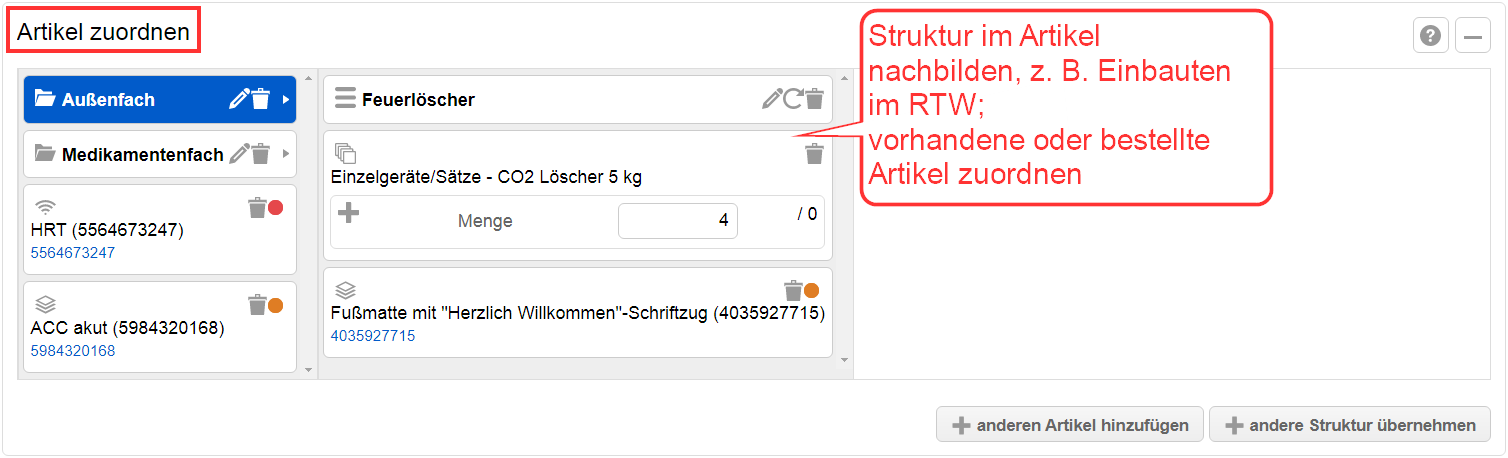The width and height of the screenshot is (1508, 458).
Task: Delete Medikamentenfach with its trash icon
Action: (x=260, y=153)
